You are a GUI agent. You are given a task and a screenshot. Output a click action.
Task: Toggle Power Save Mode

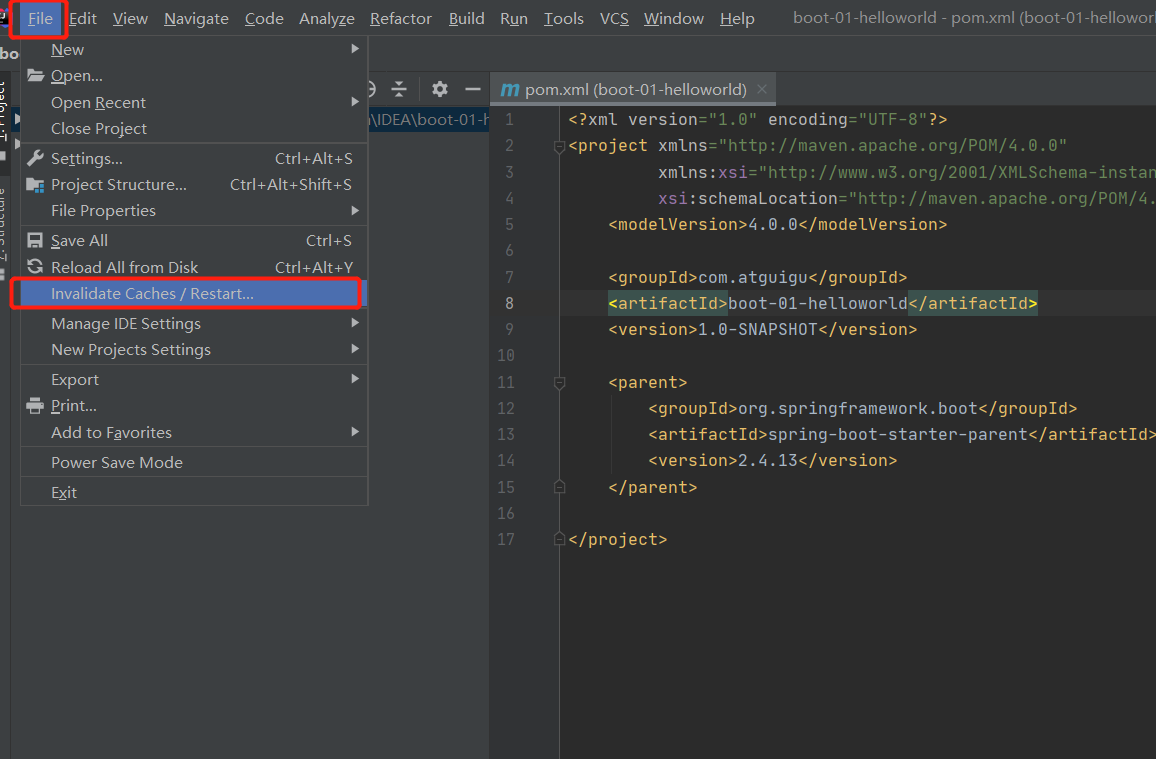[194, 462]
